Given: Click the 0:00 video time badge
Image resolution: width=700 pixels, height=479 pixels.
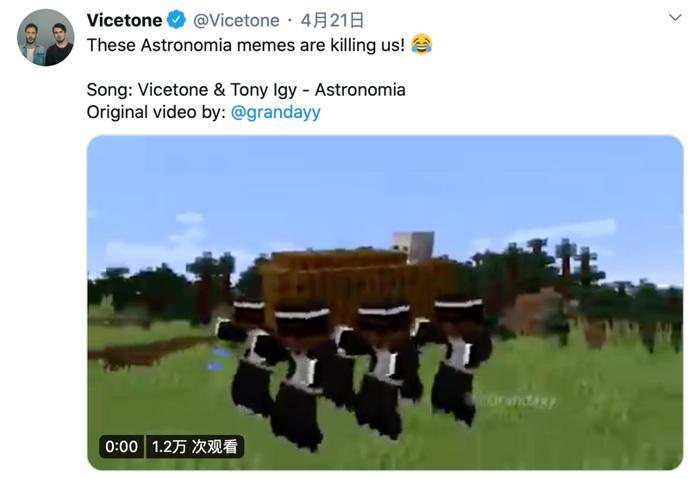Looking at the screenshot, I should tap(121, 446).
